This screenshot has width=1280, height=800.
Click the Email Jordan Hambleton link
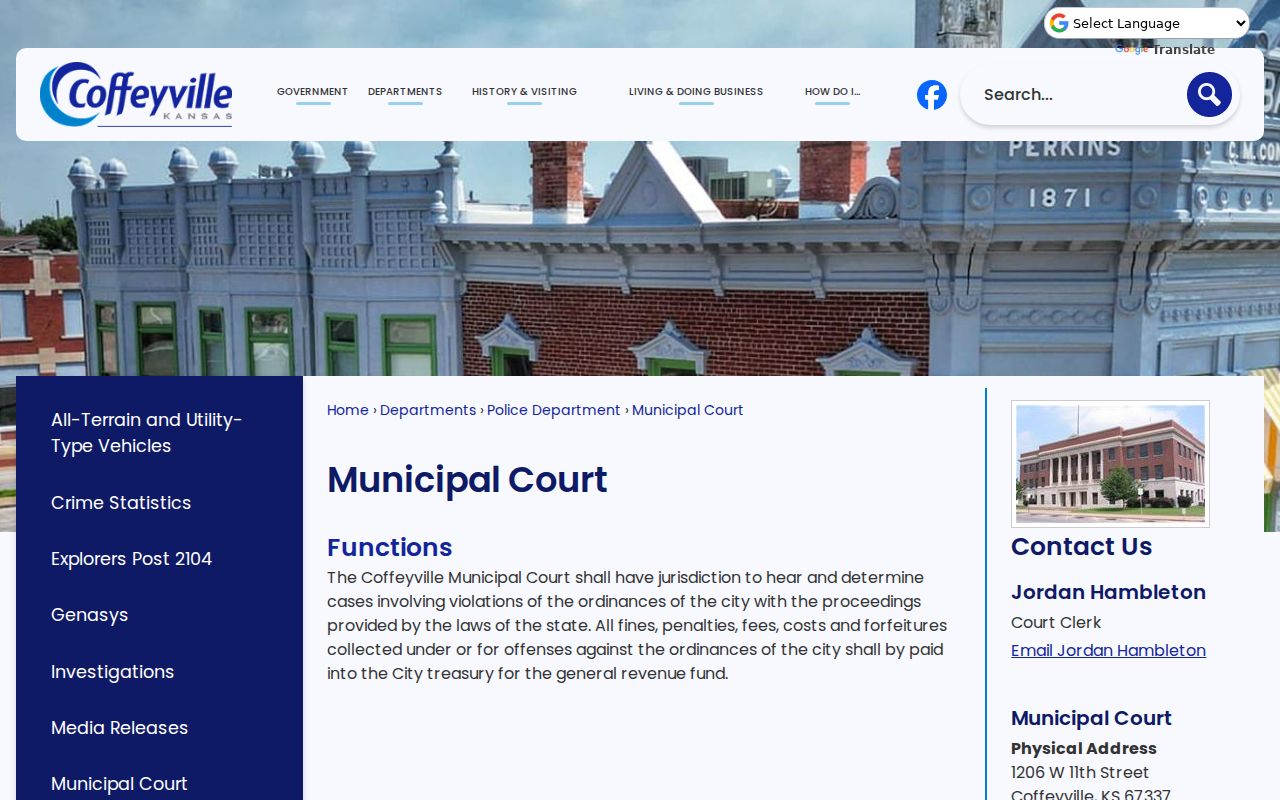(x=1108, y=650)
